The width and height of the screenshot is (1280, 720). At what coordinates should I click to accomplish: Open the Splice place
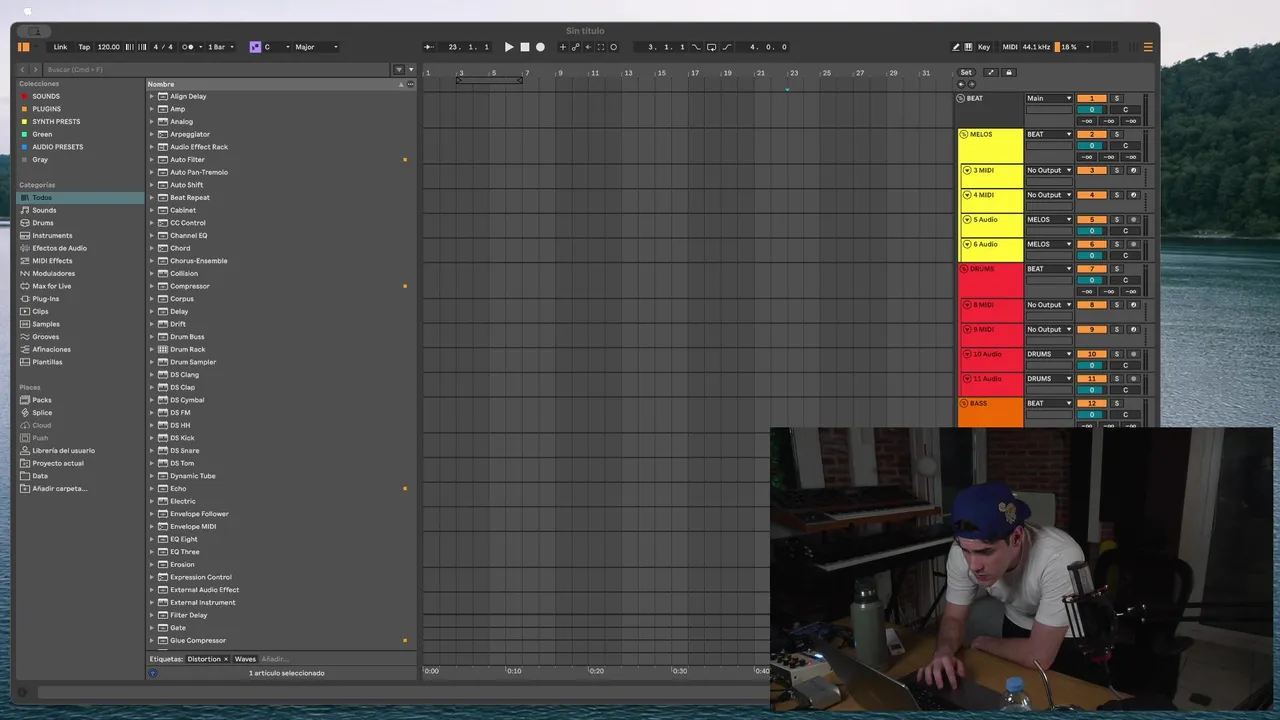(42, 412)
